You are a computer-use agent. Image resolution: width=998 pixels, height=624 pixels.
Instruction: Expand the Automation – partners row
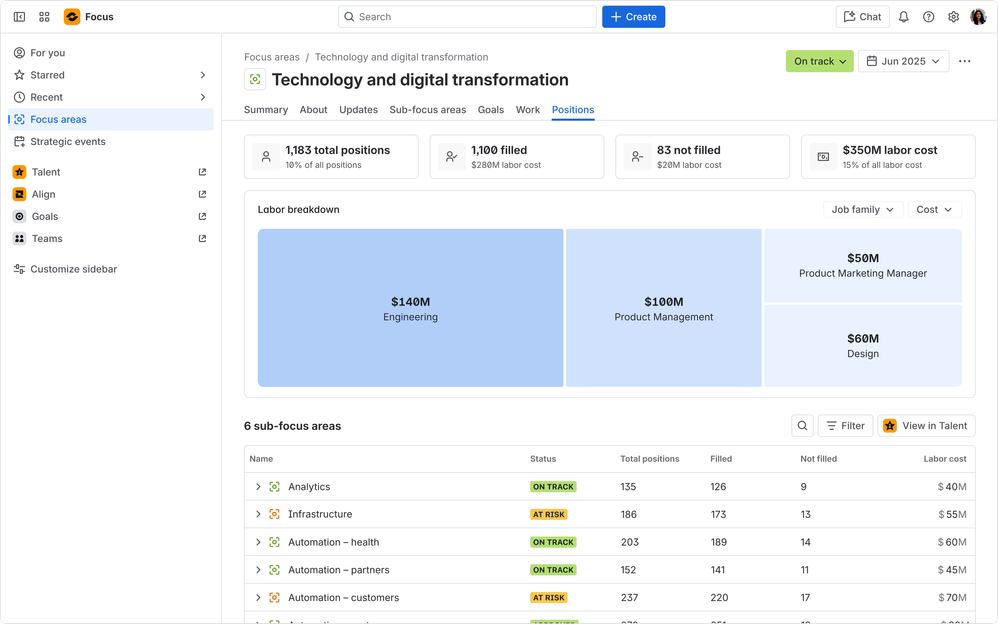point(258,570)
